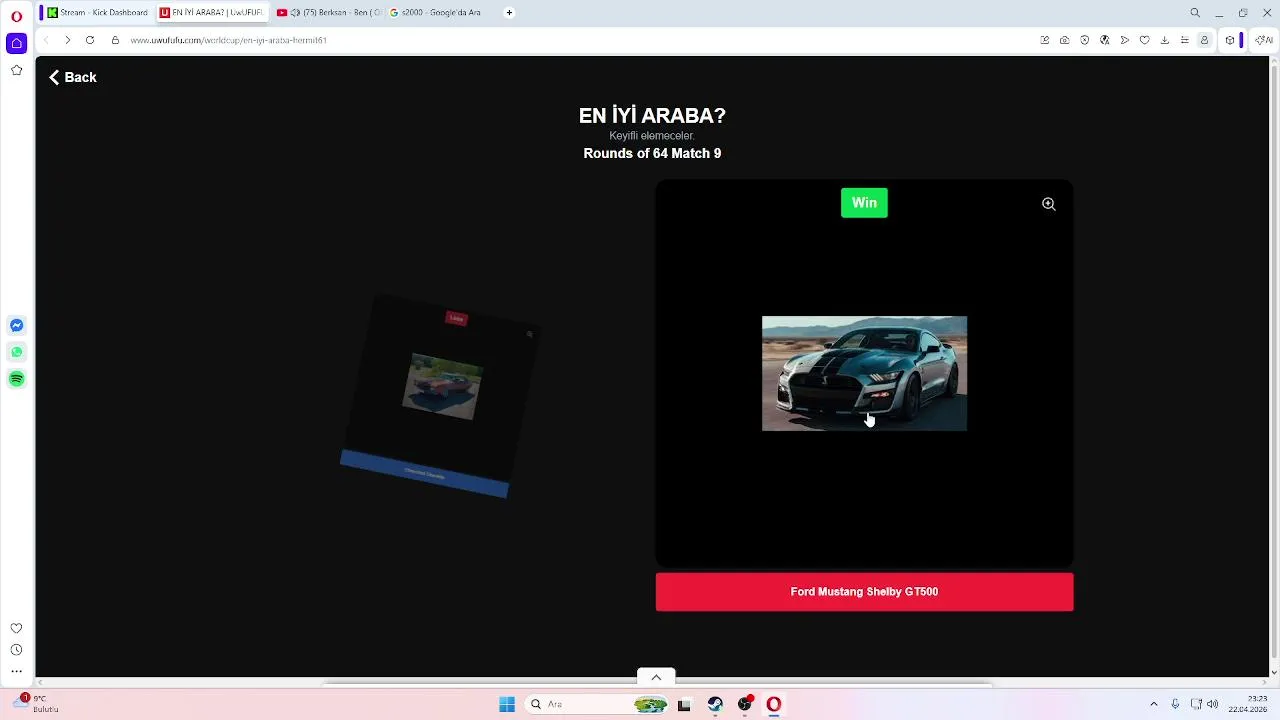Choose Ford Mustang Shelby GT500 button
This screenshot has height=720, width=1280.
[864, 592]
